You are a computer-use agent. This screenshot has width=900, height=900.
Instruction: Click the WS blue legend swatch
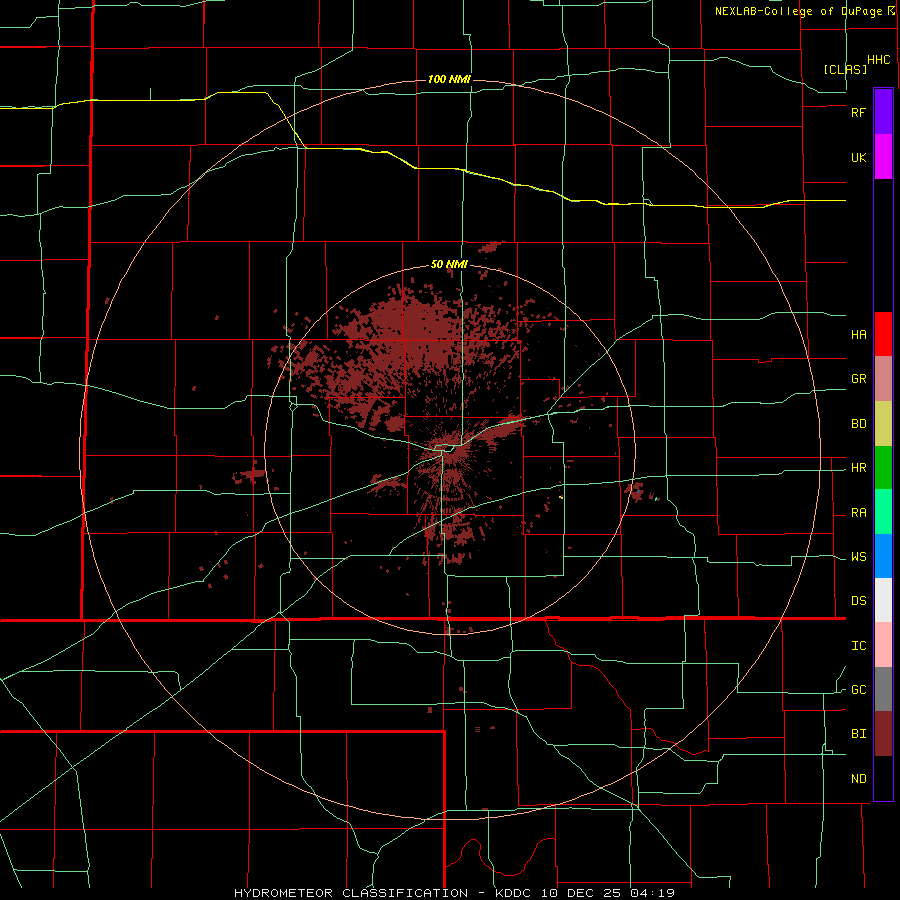point(883,556)
